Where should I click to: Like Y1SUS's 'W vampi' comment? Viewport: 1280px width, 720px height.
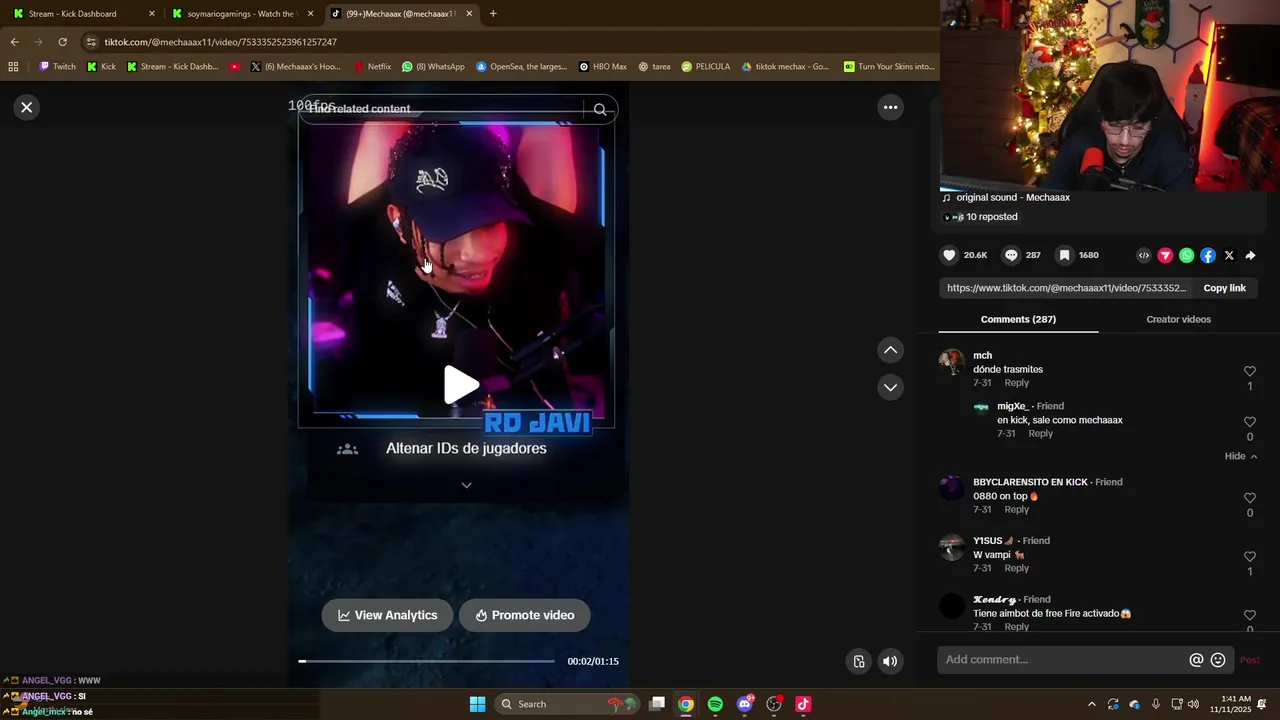(x=1249, y=557)
